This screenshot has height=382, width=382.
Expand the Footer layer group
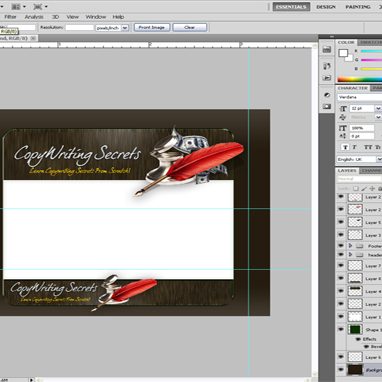[x=350, y=246]
